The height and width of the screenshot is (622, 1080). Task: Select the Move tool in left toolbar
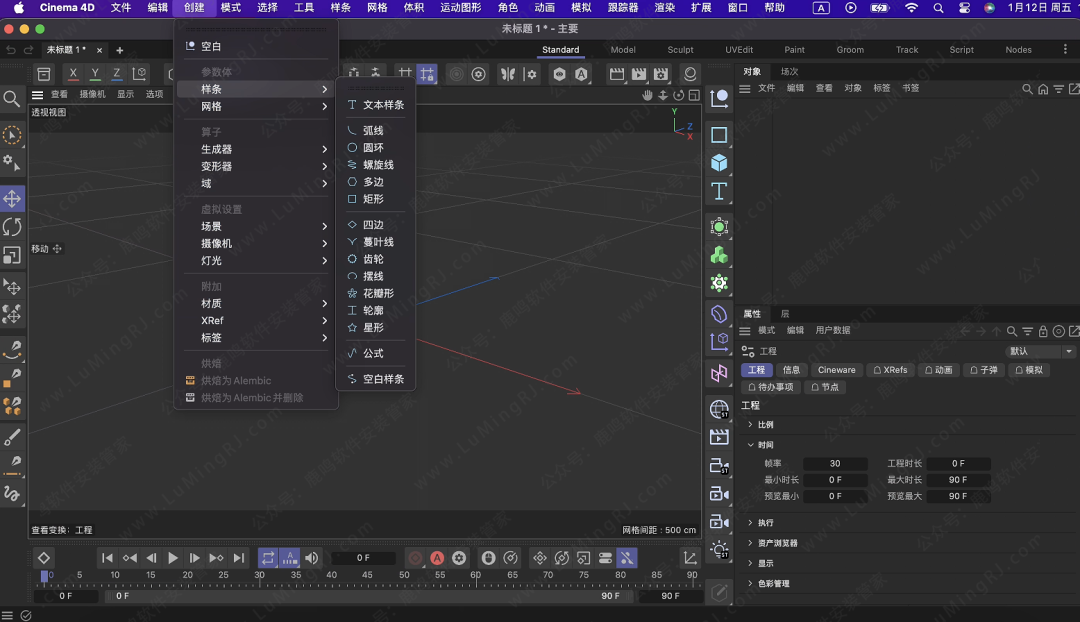pos(12,198)
